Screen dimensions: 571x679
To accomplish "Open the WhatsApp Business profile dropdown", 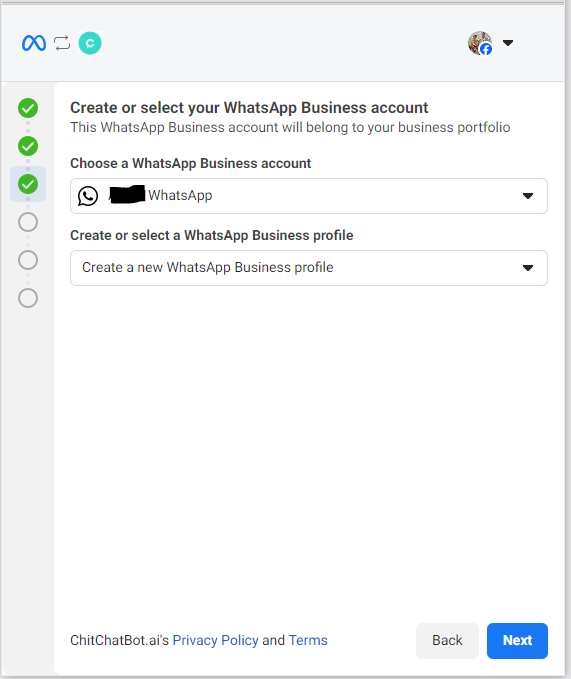I will [x=309, y=268].
